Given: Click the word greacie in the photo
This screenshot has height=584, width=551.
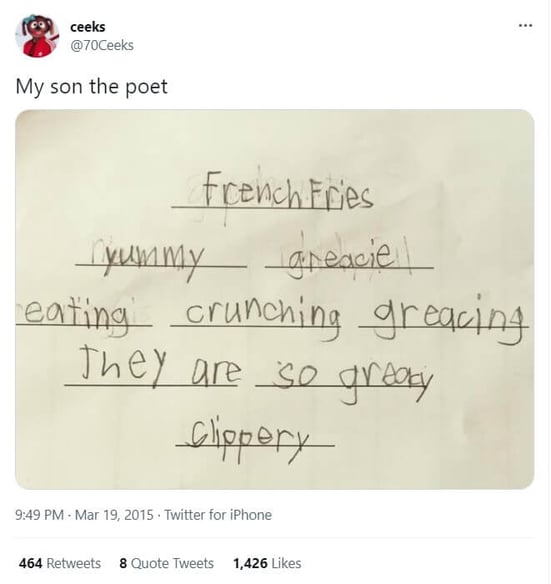Looking at the screenshot, I should coord(340,258).
